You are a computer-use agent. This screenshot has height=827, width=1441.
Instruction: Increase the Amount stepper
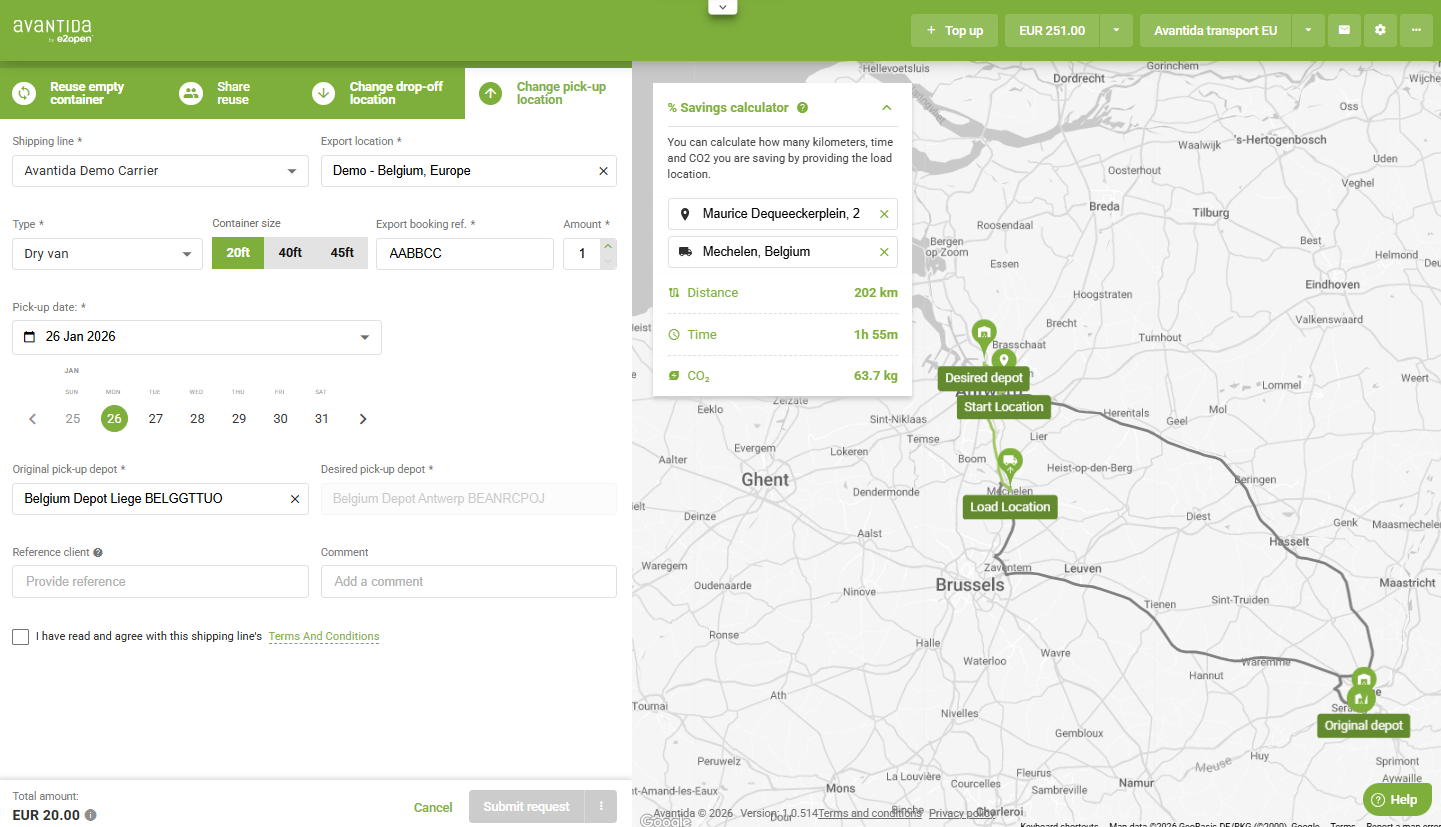tap(608, 246)
